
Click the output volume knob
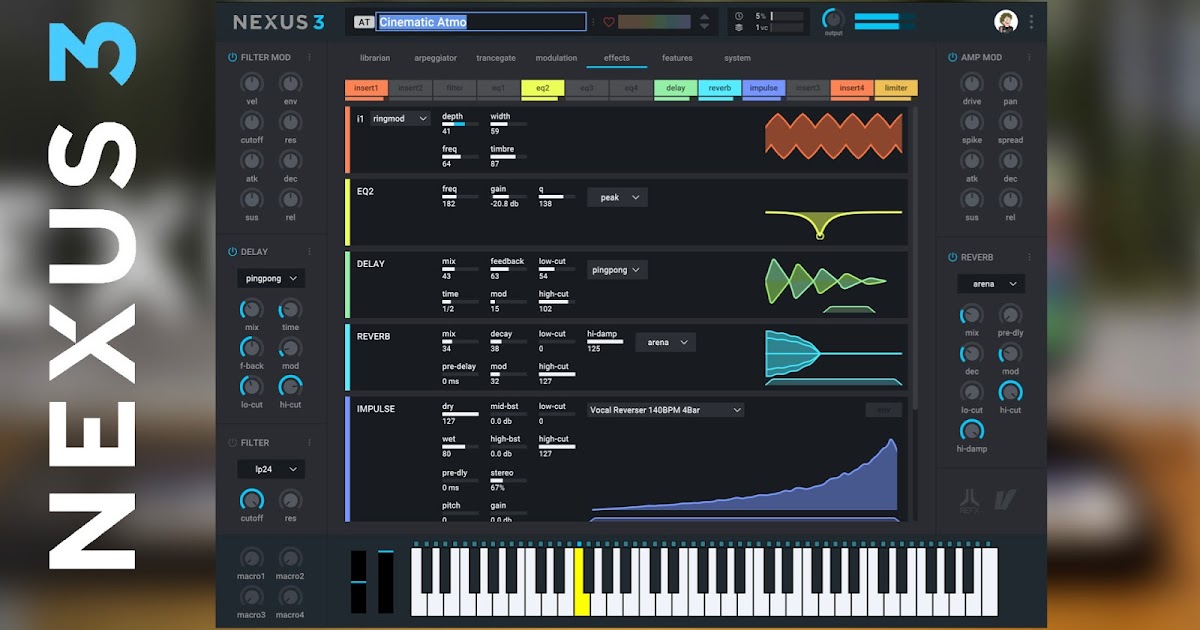(x=833, y=19)
